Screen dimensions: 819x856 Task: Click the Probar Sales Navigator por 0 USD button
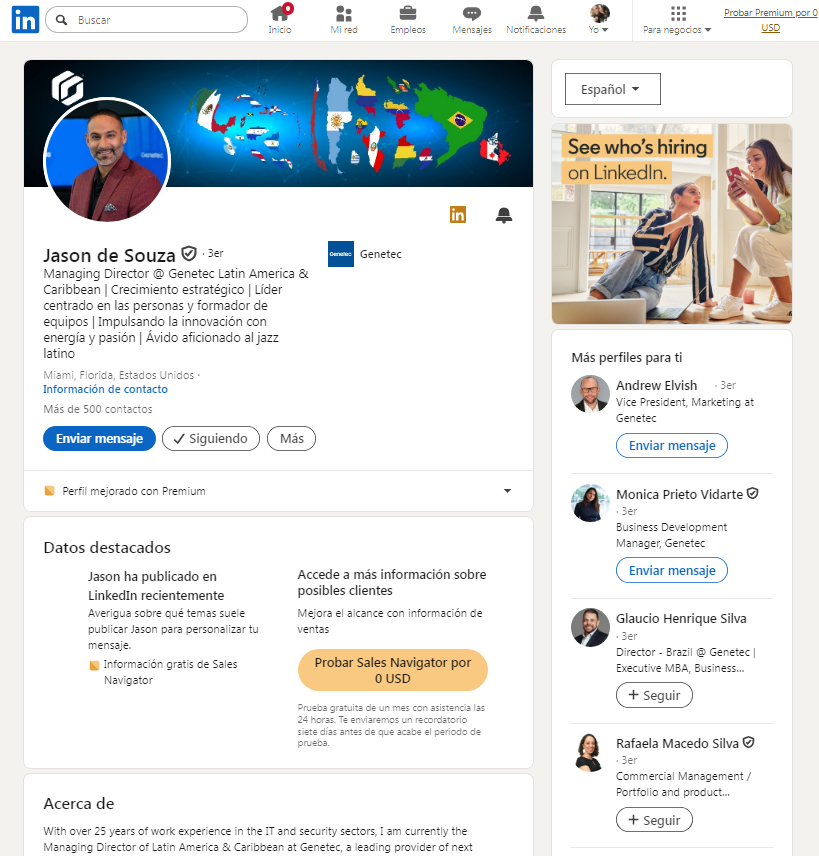click(393, 670)
